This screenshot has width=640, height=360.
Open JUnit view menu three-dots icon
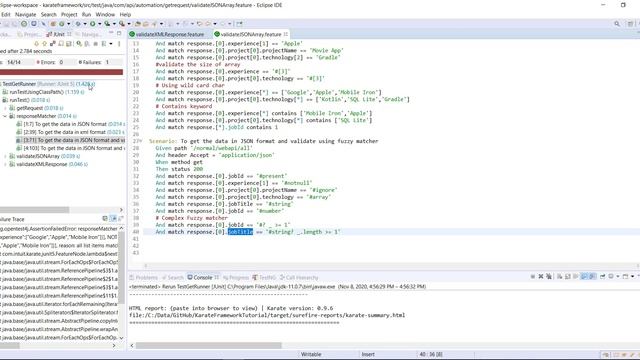point(119,44)
